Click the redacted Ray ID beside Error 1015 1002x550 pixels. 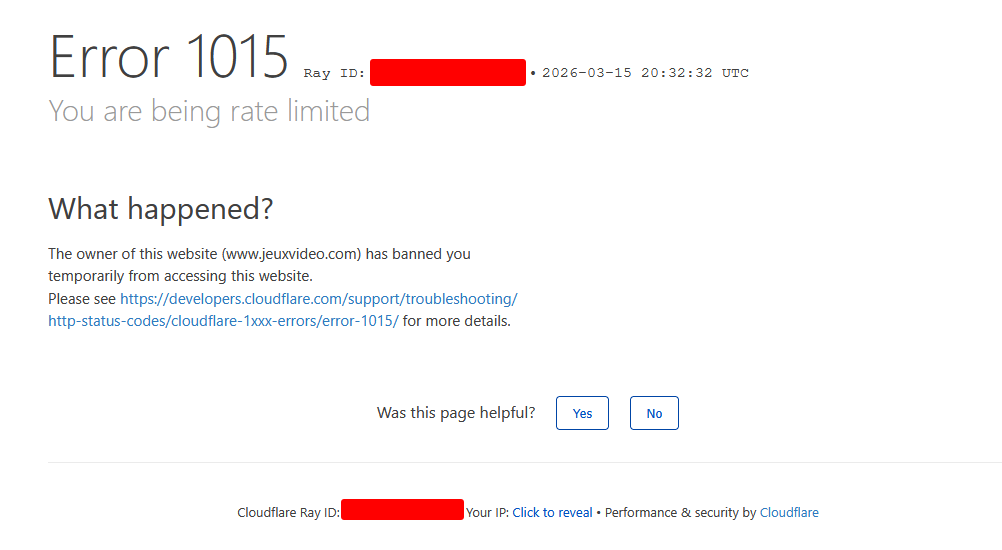tap(447, 73)
